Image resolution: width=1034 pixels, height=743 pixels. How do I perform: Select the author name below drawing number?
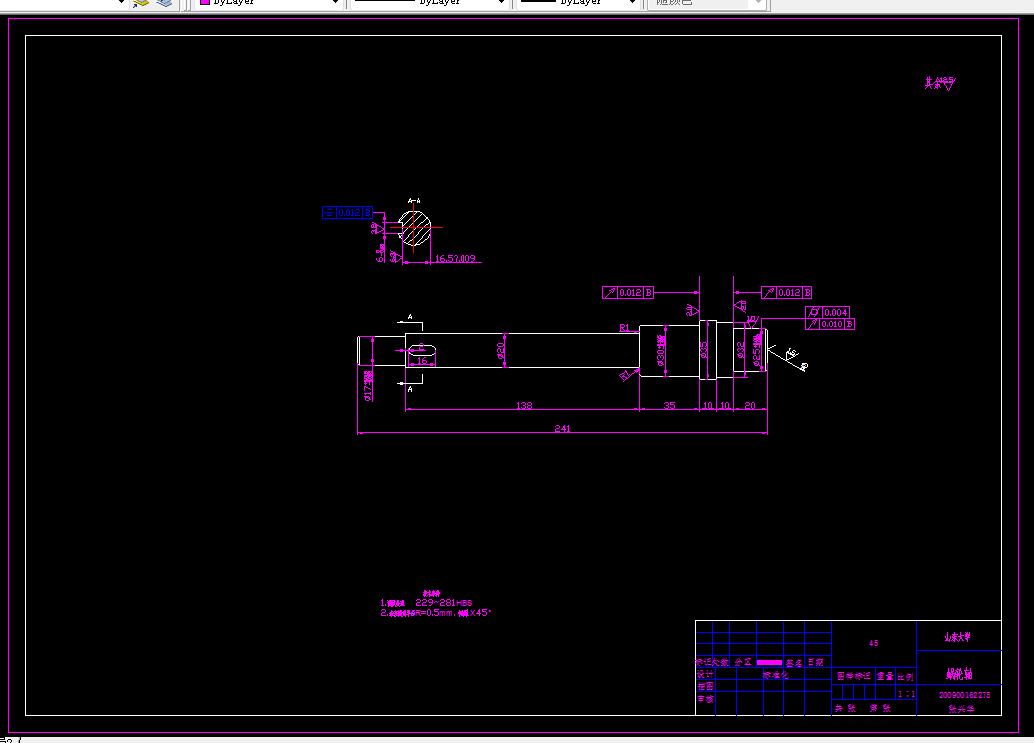(961, 709)
